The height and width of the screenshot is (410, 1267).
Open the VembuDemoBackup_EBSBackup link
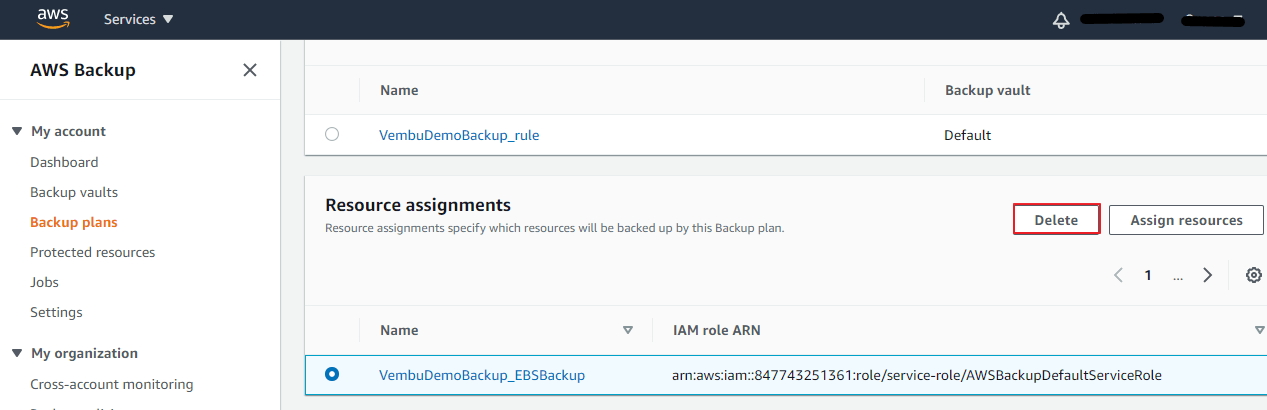482,375
